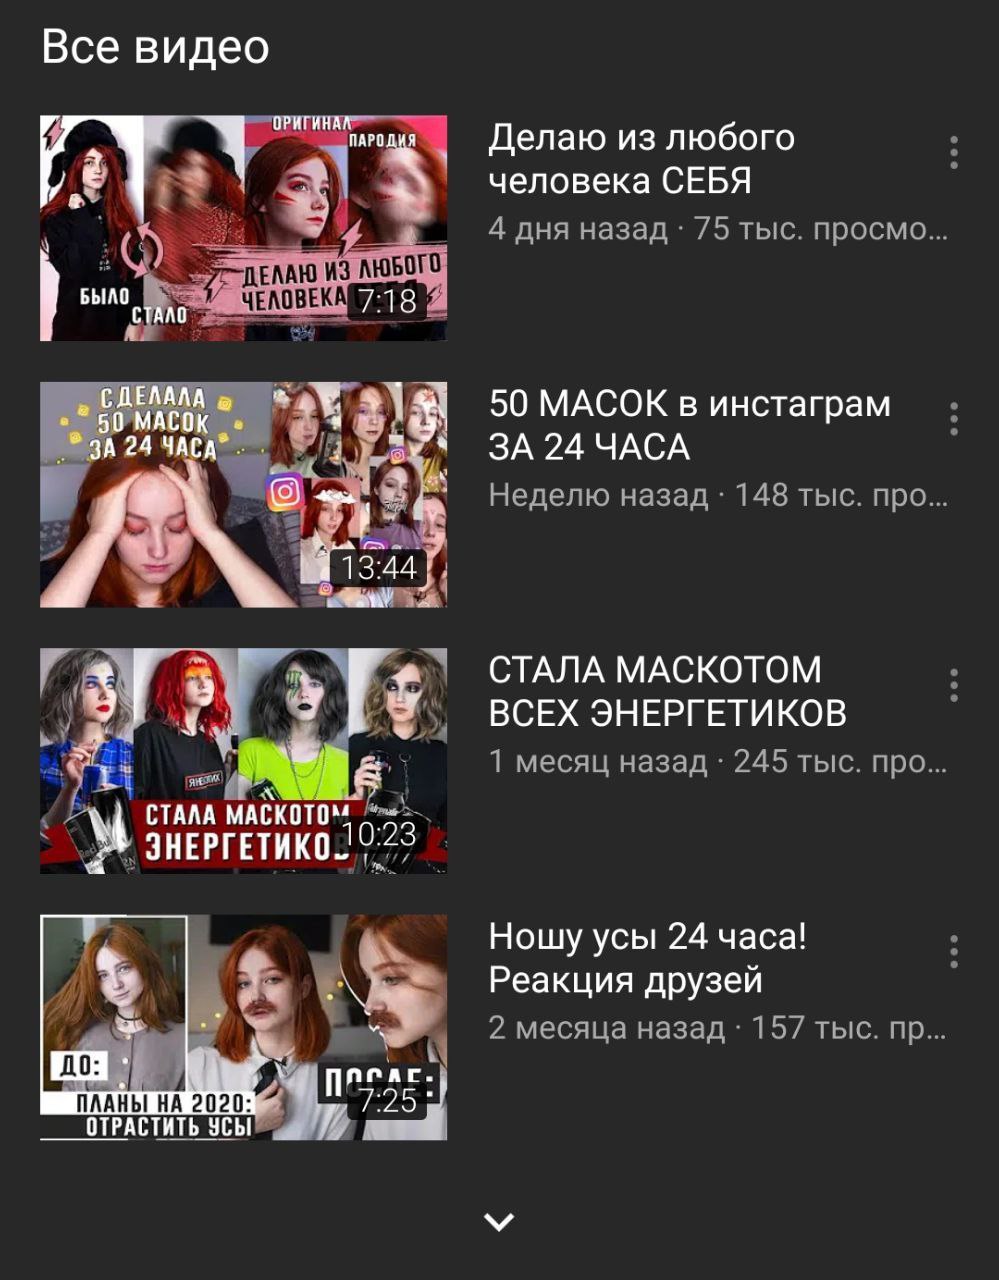Click the Все видео section heading
This screenshot has height=1280, width=999.
click(x=155, y=47)
